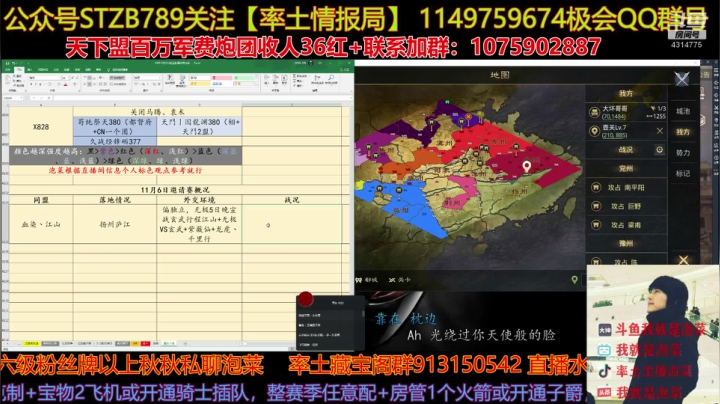This screenshot has width=720, height=404.
Task: Switch to the 我方 tab in map panel
Action: [683, 132]
